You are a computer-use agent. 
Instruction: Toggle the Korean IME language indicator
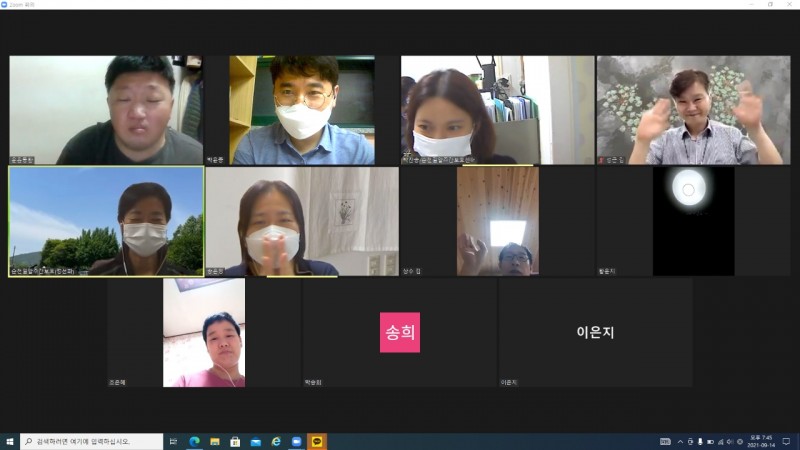665,442
